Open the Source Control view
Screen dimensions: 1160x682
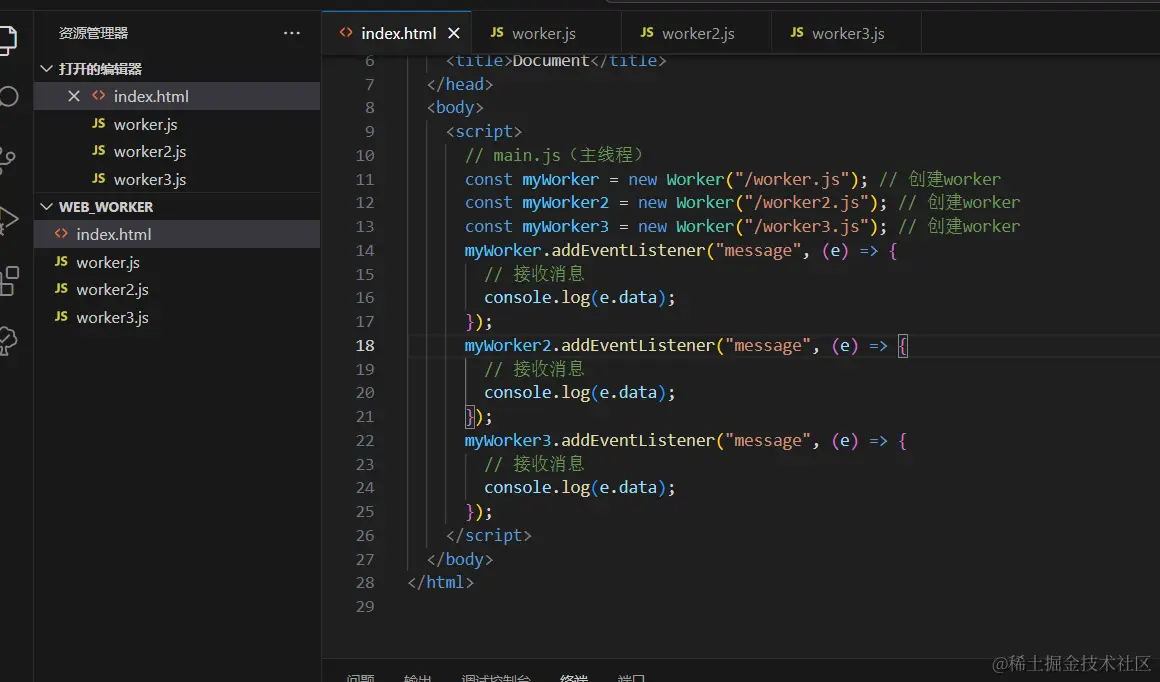[7, 159]
